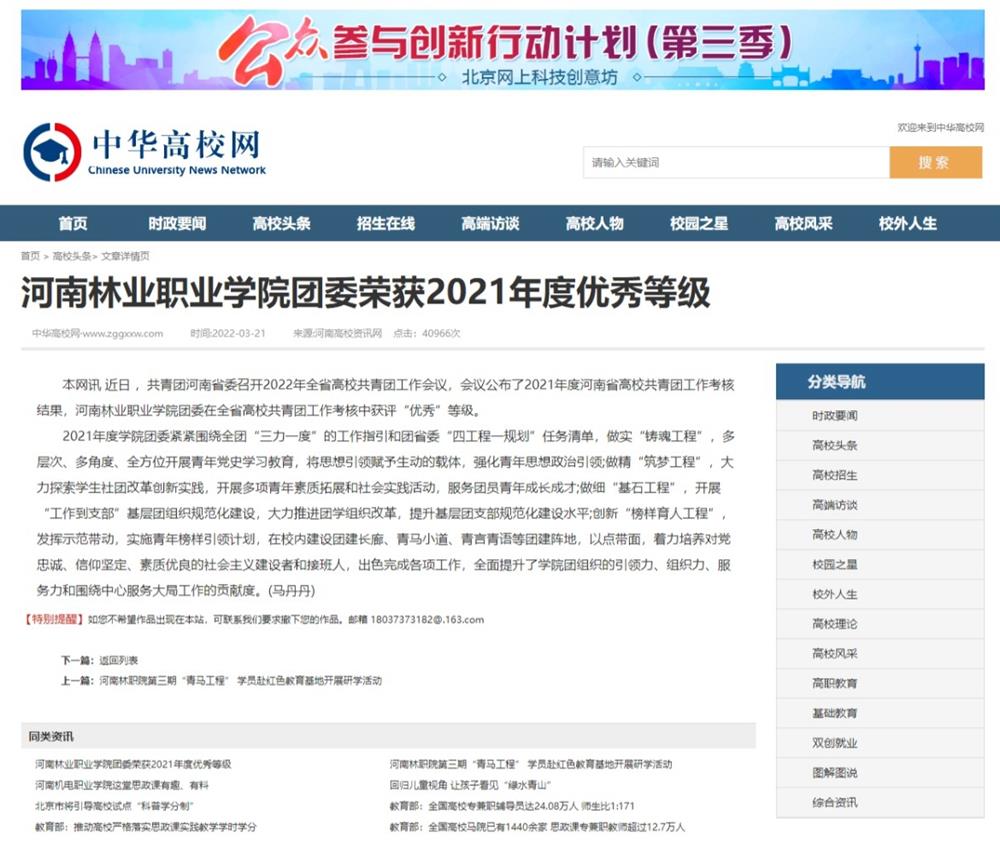Viewport: 1000px width, 844px height.
Task: Open previous article about 青马工程 研学活动
Action: point(240,681)
